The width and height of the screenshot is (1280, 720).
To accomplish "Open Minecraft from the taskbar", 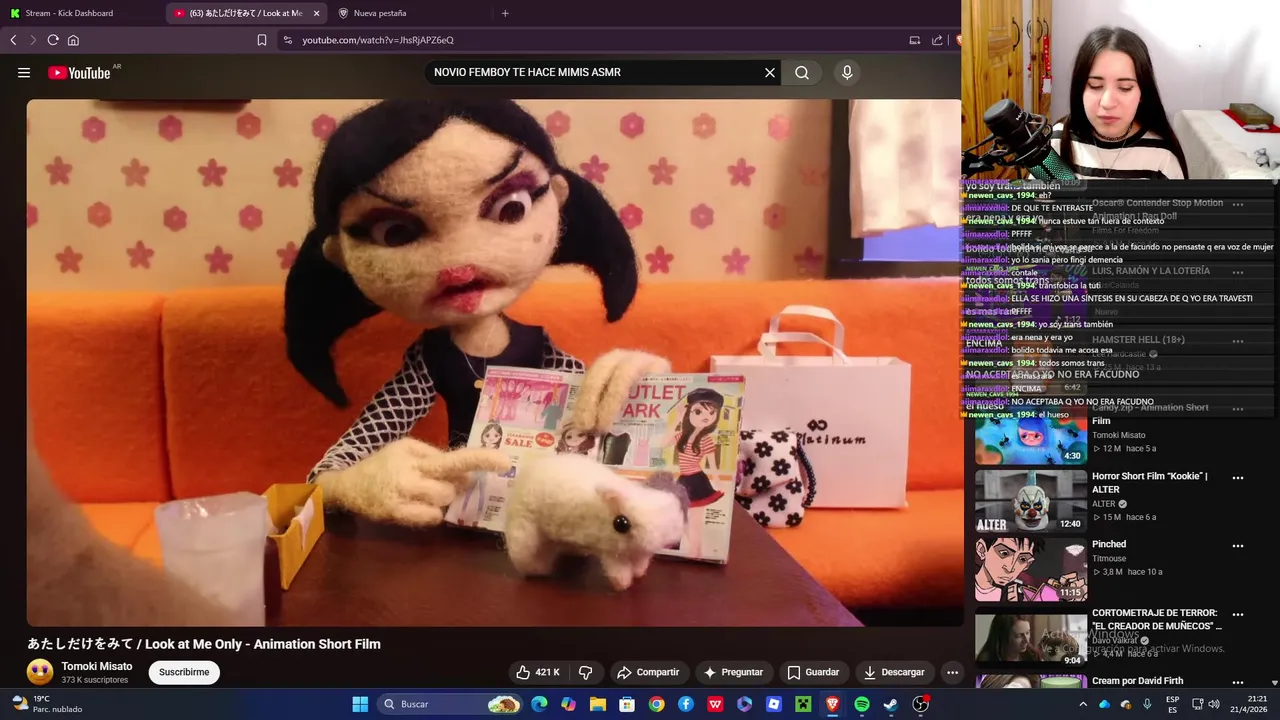I will (x=803, y=704).
